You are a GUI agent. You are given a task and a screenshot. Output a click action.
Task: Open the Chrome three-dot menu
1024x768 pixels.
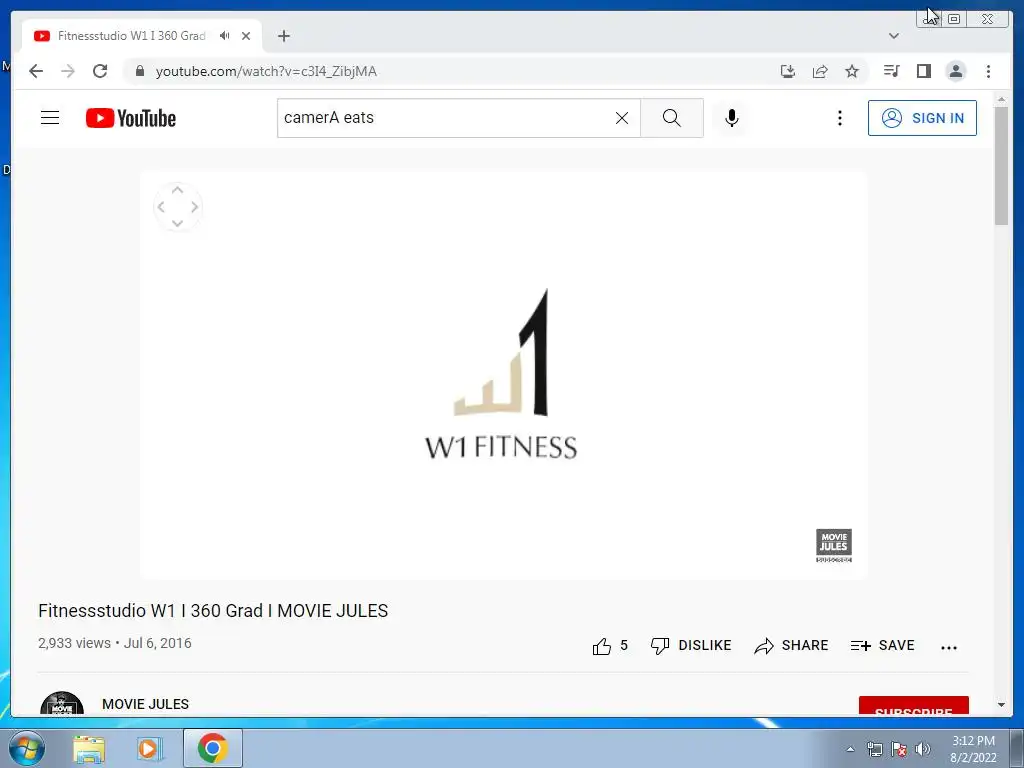(x=988, y=71)
